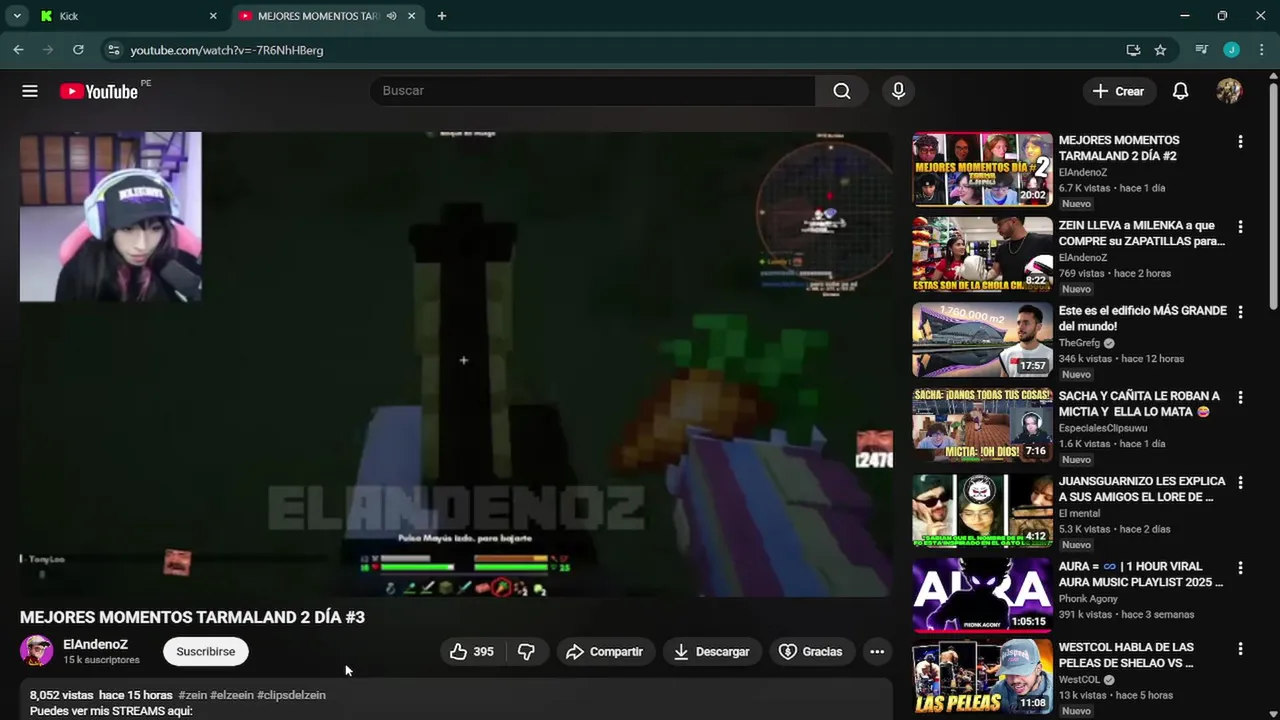Click the Suscribirse button
Viewport: 1280px width, 720px height.
point(206,651)
